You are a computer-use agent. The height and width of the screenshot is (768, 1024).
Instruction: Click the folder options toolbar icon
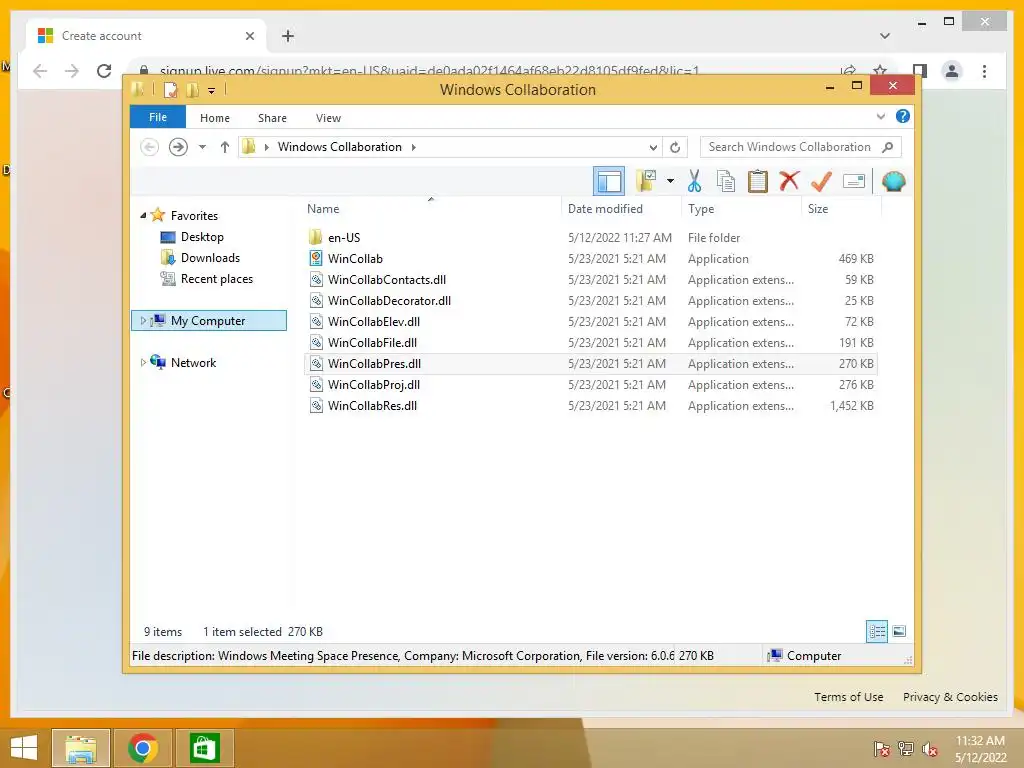(x=646, y=181)
